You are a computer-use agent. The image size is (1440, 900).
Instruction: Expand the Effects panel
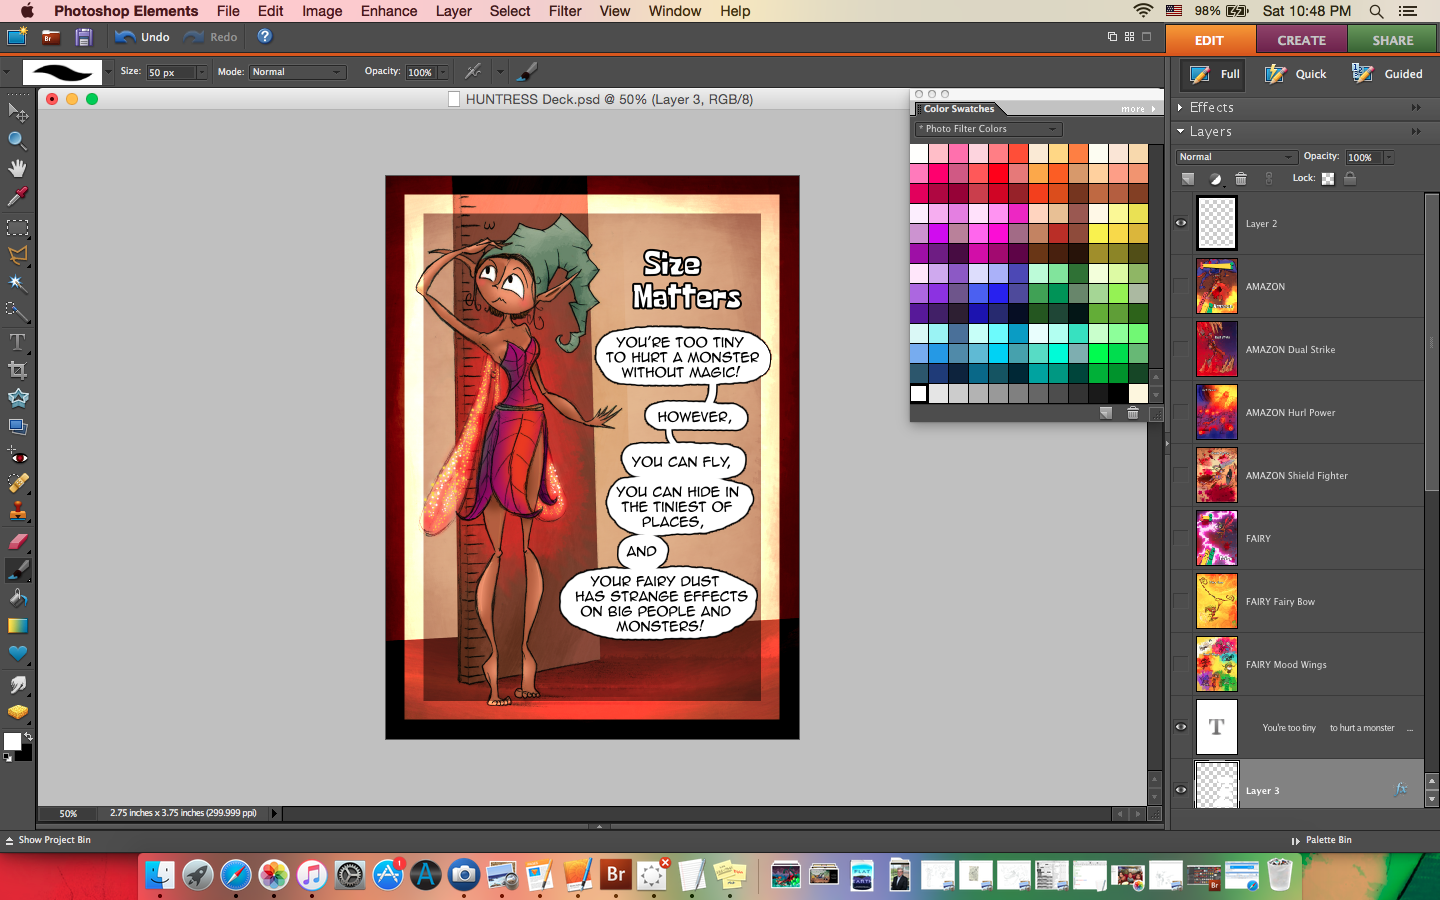1181,107
